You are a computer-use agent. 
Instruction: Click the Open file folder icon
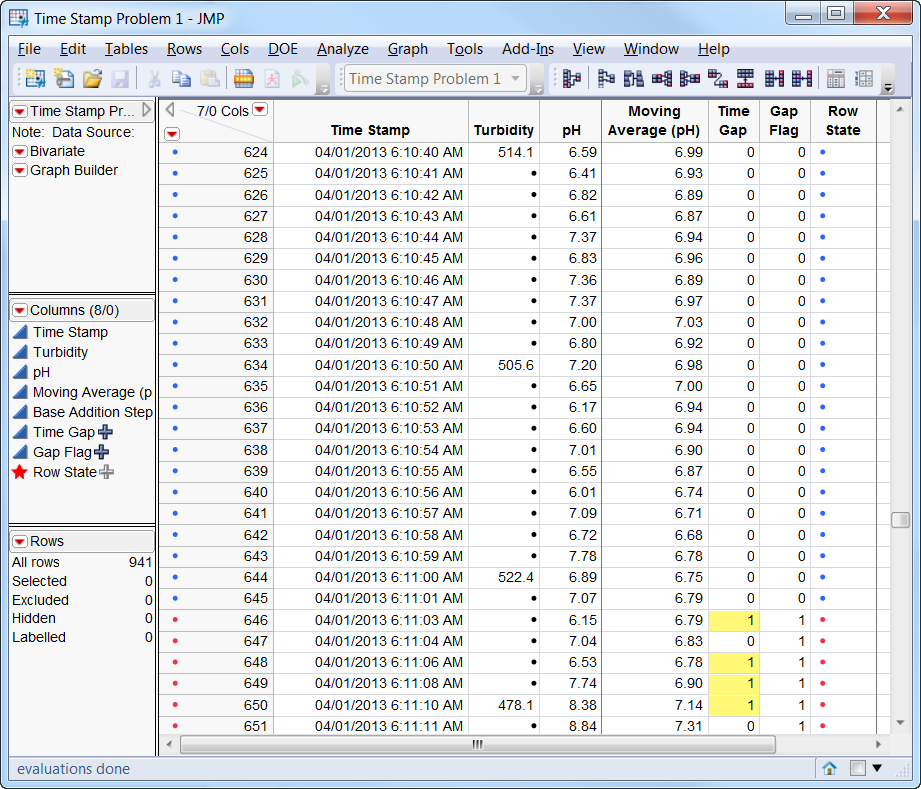pyautogui.click(x=92, y=79)
